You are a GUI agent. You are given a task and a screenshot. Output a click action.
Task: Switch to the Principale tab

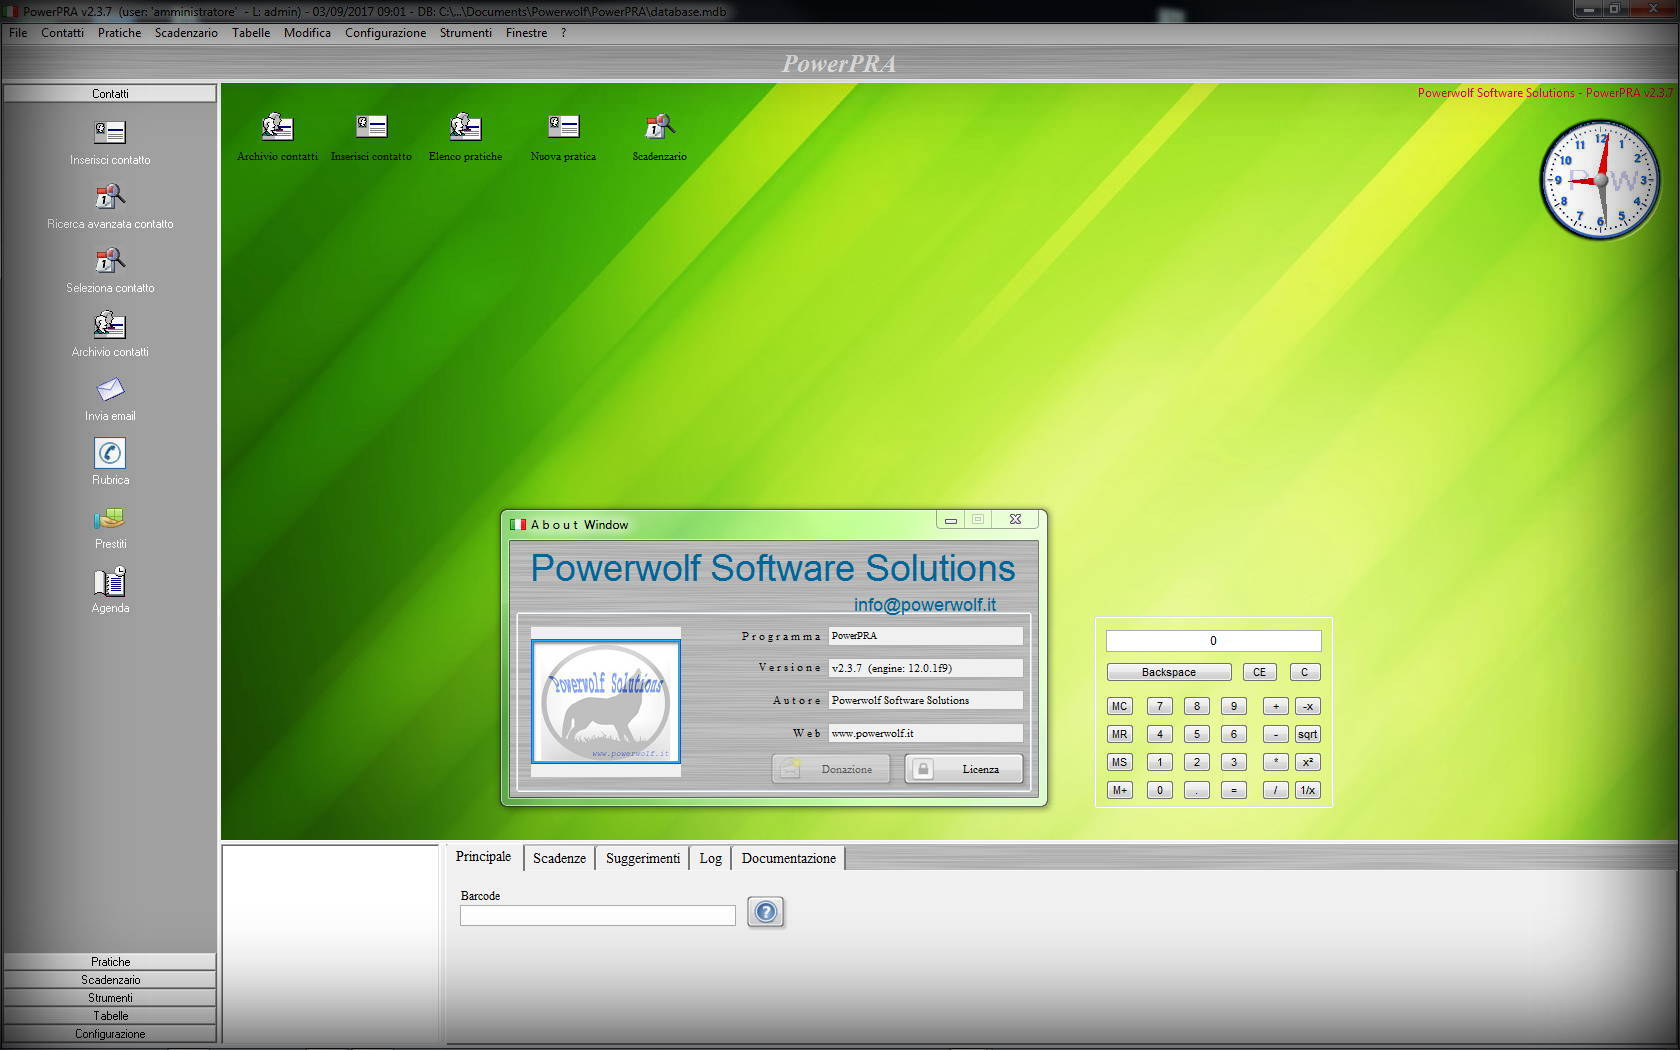[483, 857]
